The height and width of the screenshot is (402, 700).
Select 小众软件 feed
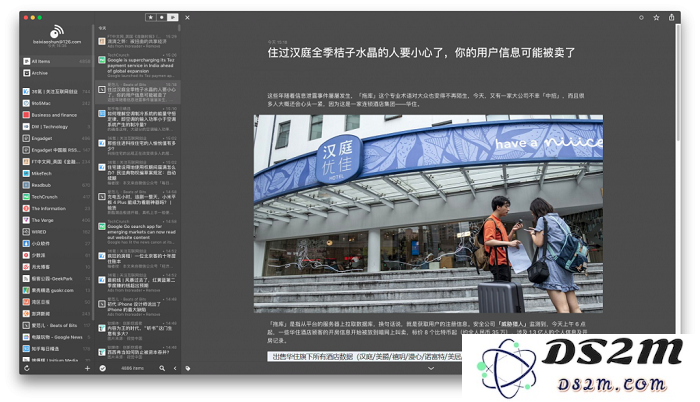point(57,243)
